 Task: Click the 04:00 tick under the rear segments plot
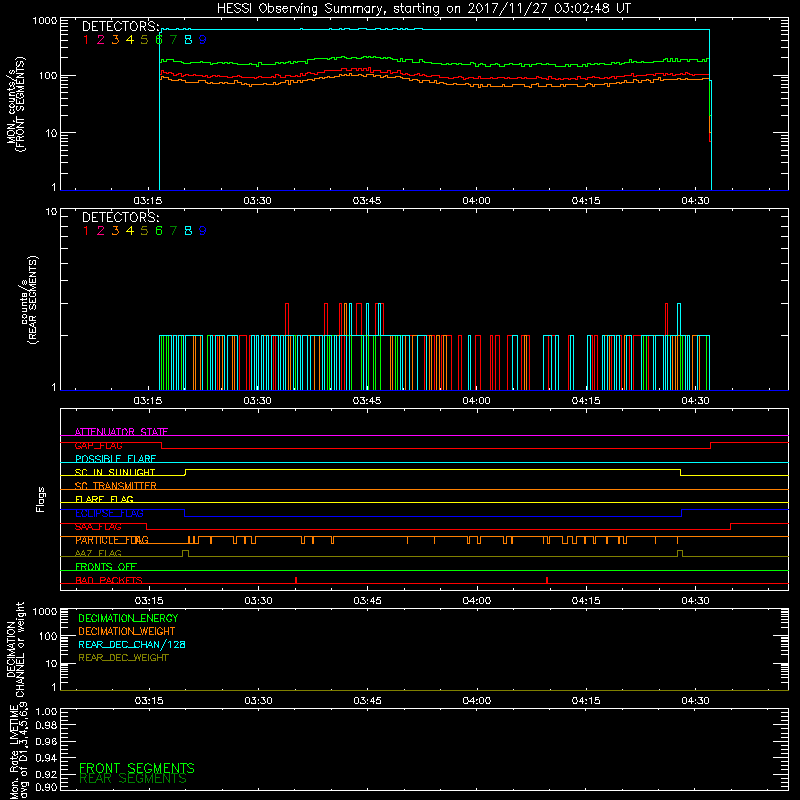click(477, 401)
